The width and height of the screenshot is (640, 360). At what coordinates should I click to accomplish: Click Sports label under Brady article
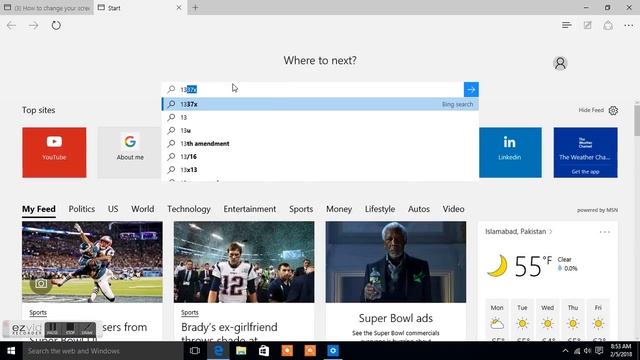[190, 313]
